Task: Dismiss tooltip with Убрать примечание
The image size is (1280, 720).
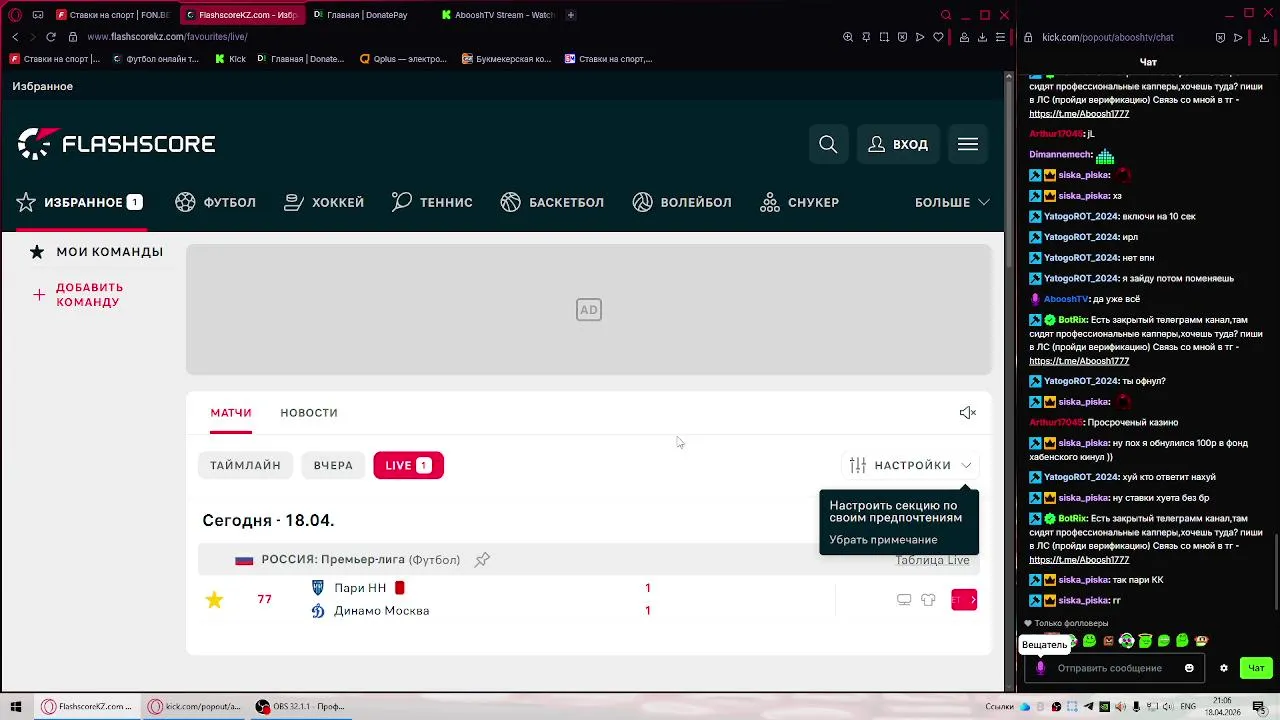Action: [x=883, y=540]
